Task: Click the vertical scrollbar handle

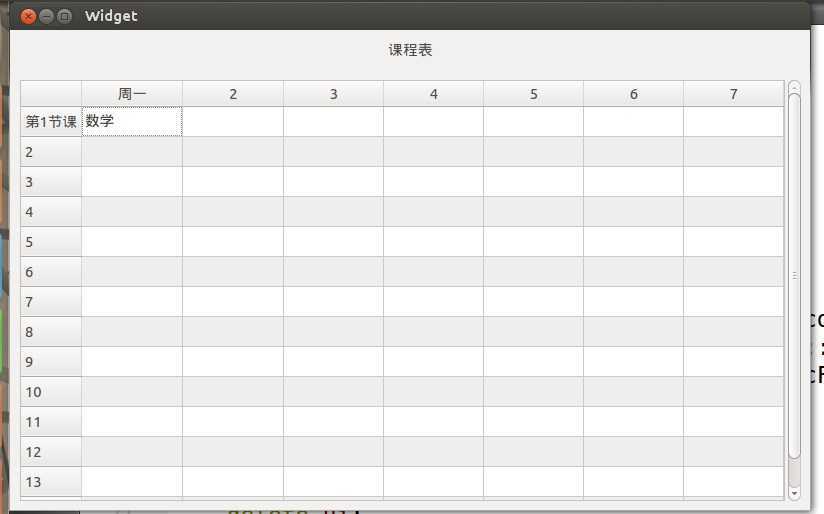Action: point(795,275)
